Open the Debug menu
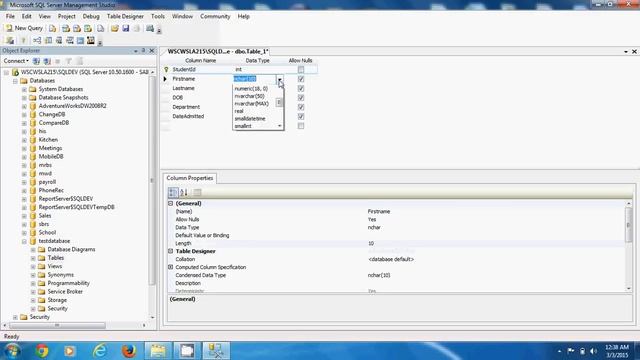 (x=91, y=16)
